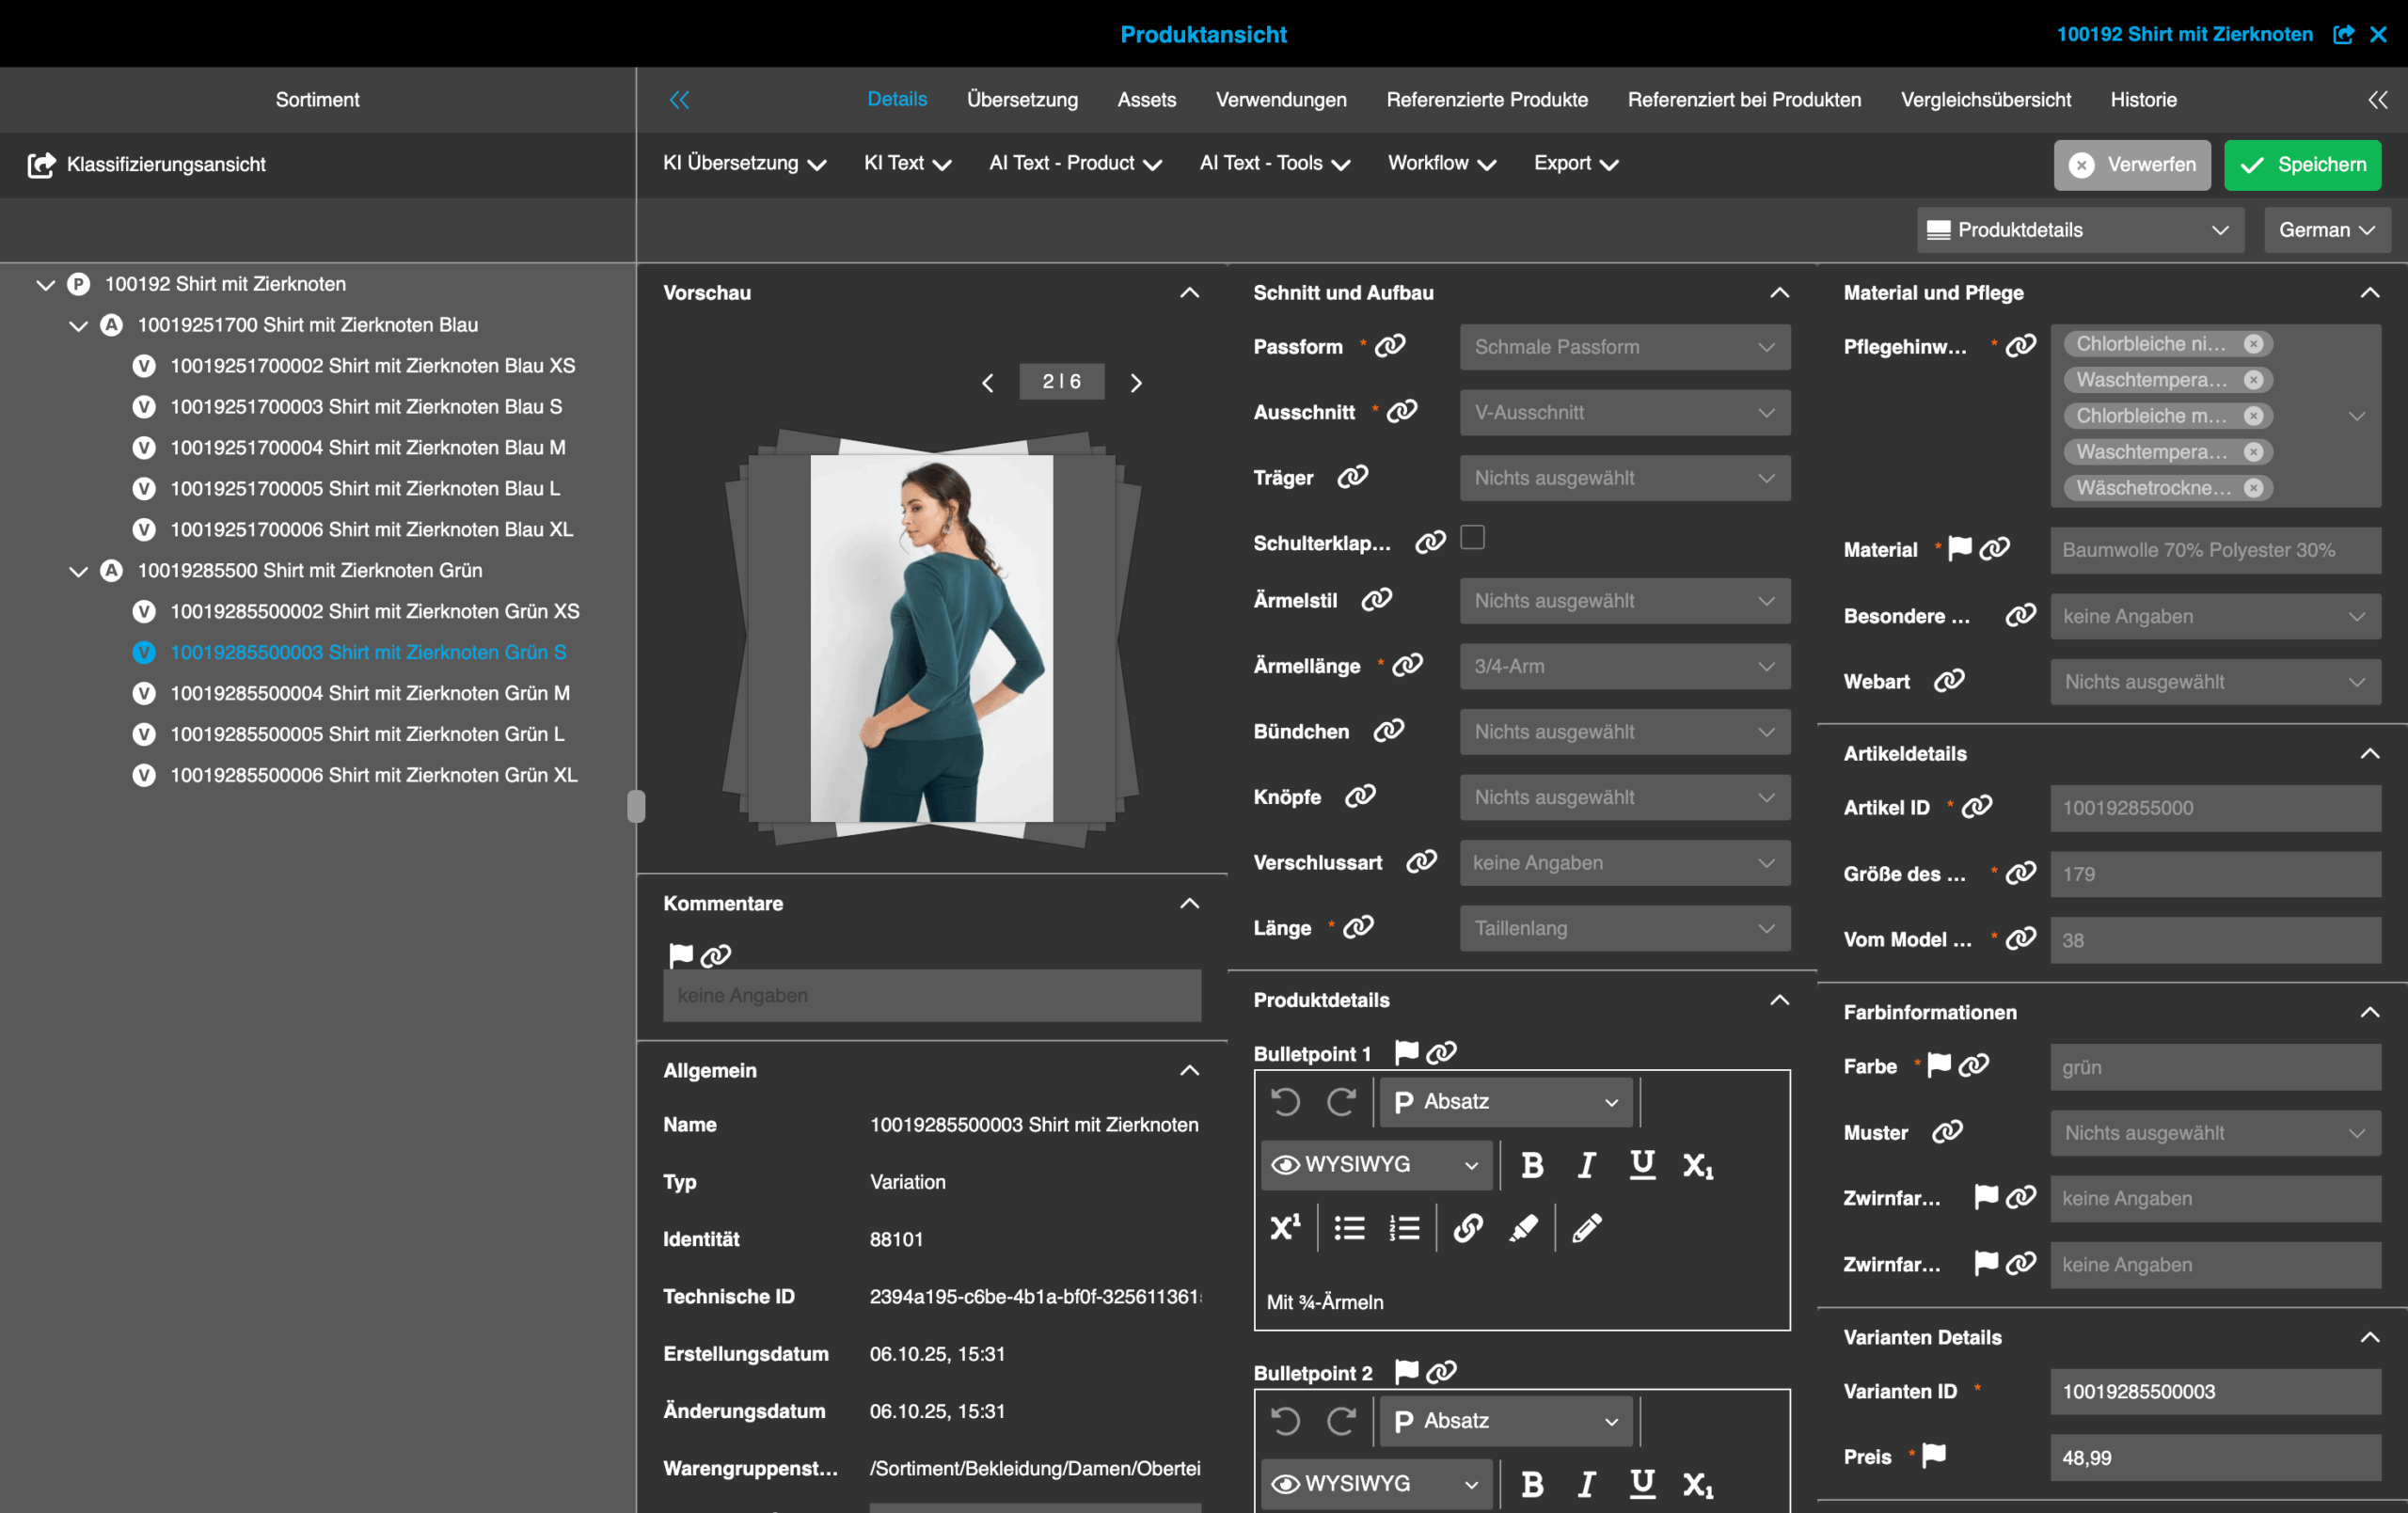Click the Verwerfen button

[2131, 165]
